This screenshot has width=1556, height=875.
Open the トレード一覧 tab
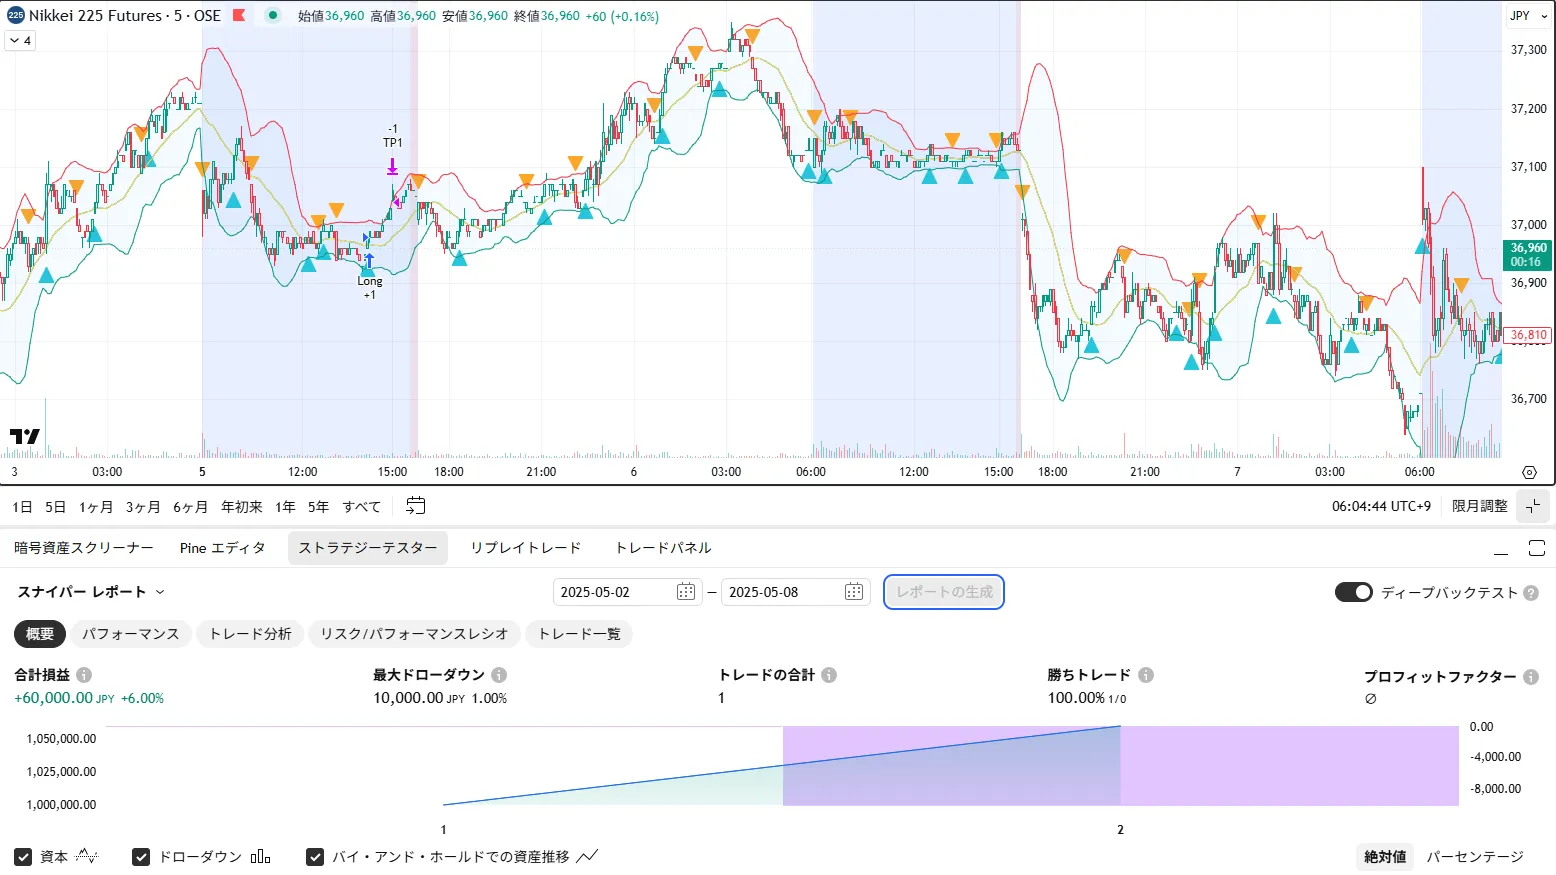tap(579, 634)
